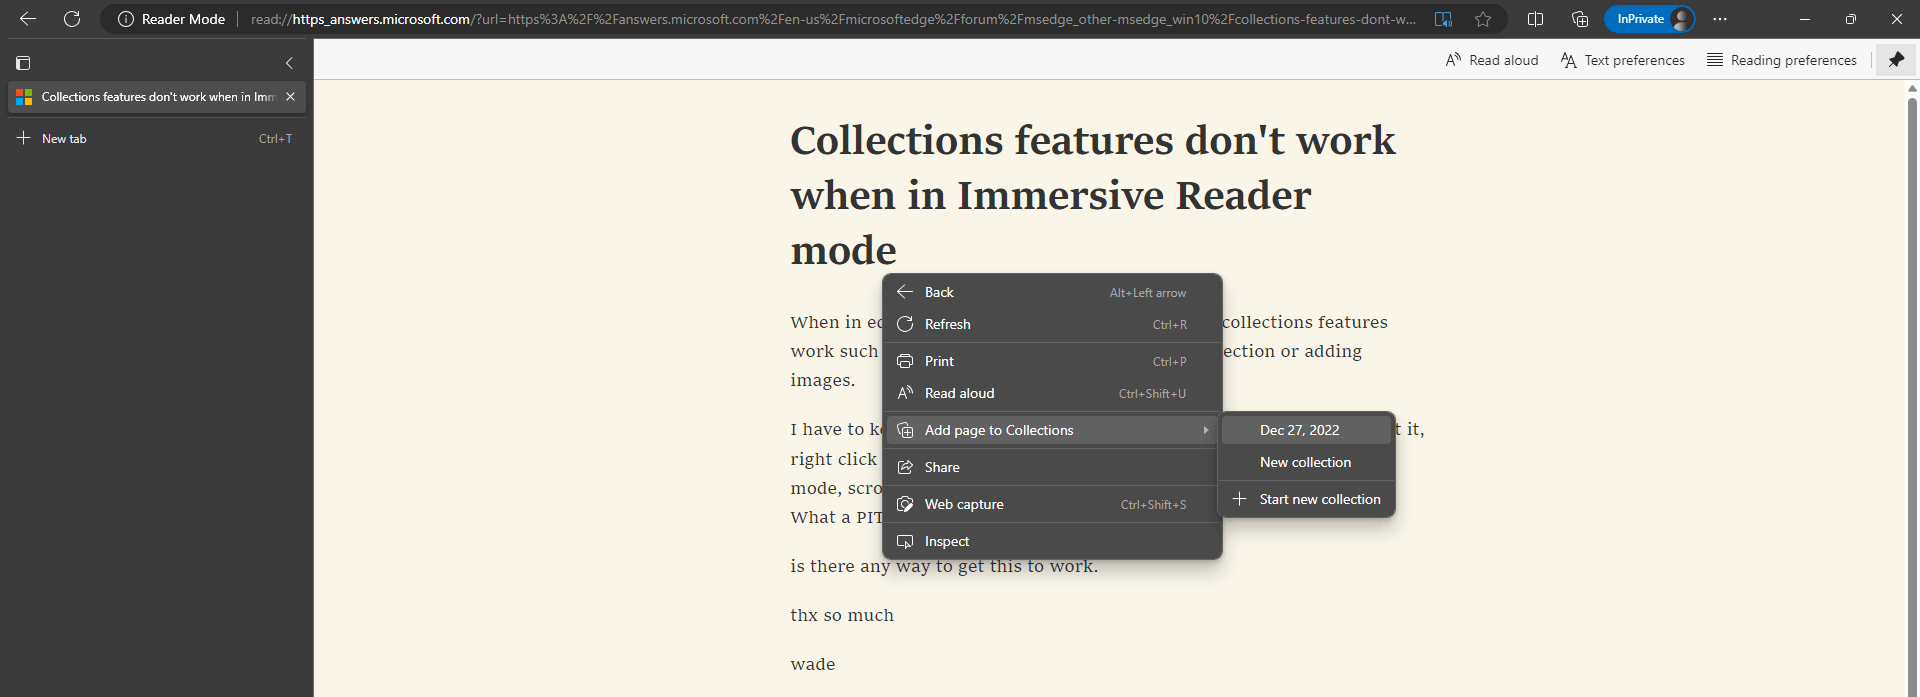Click the InPrivate profile badge
This screenshot has width=1920, height=697.
click(1650, 19)
